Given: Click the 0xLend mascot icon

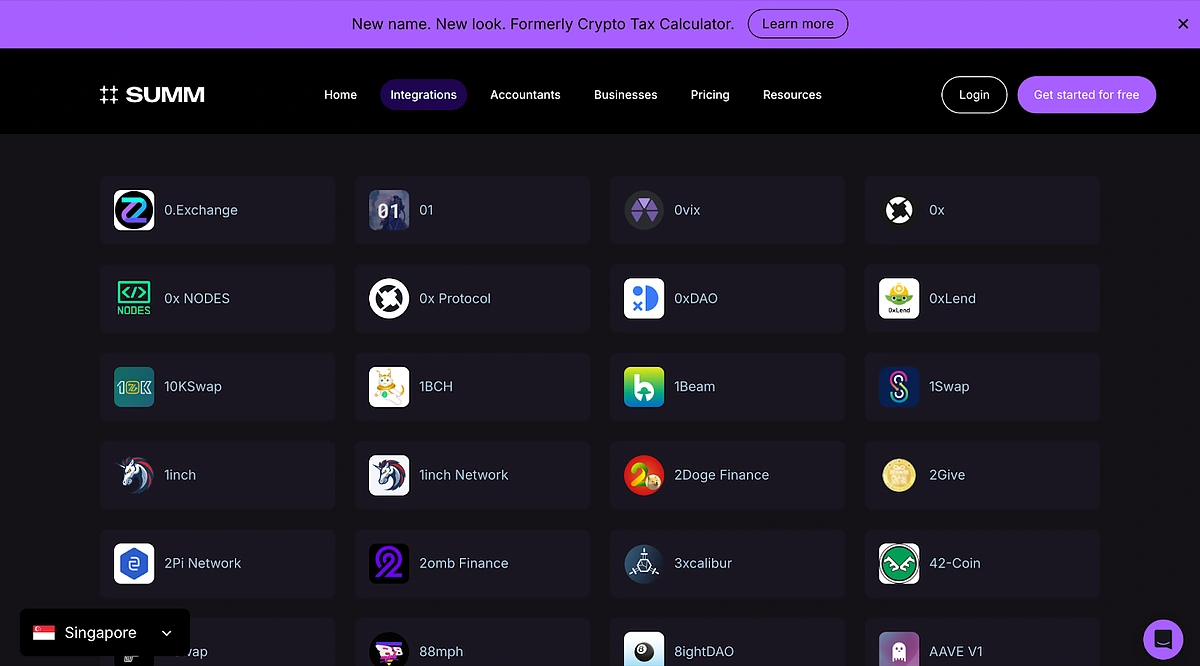Looking at the screenshot, I should click(899, 298).
